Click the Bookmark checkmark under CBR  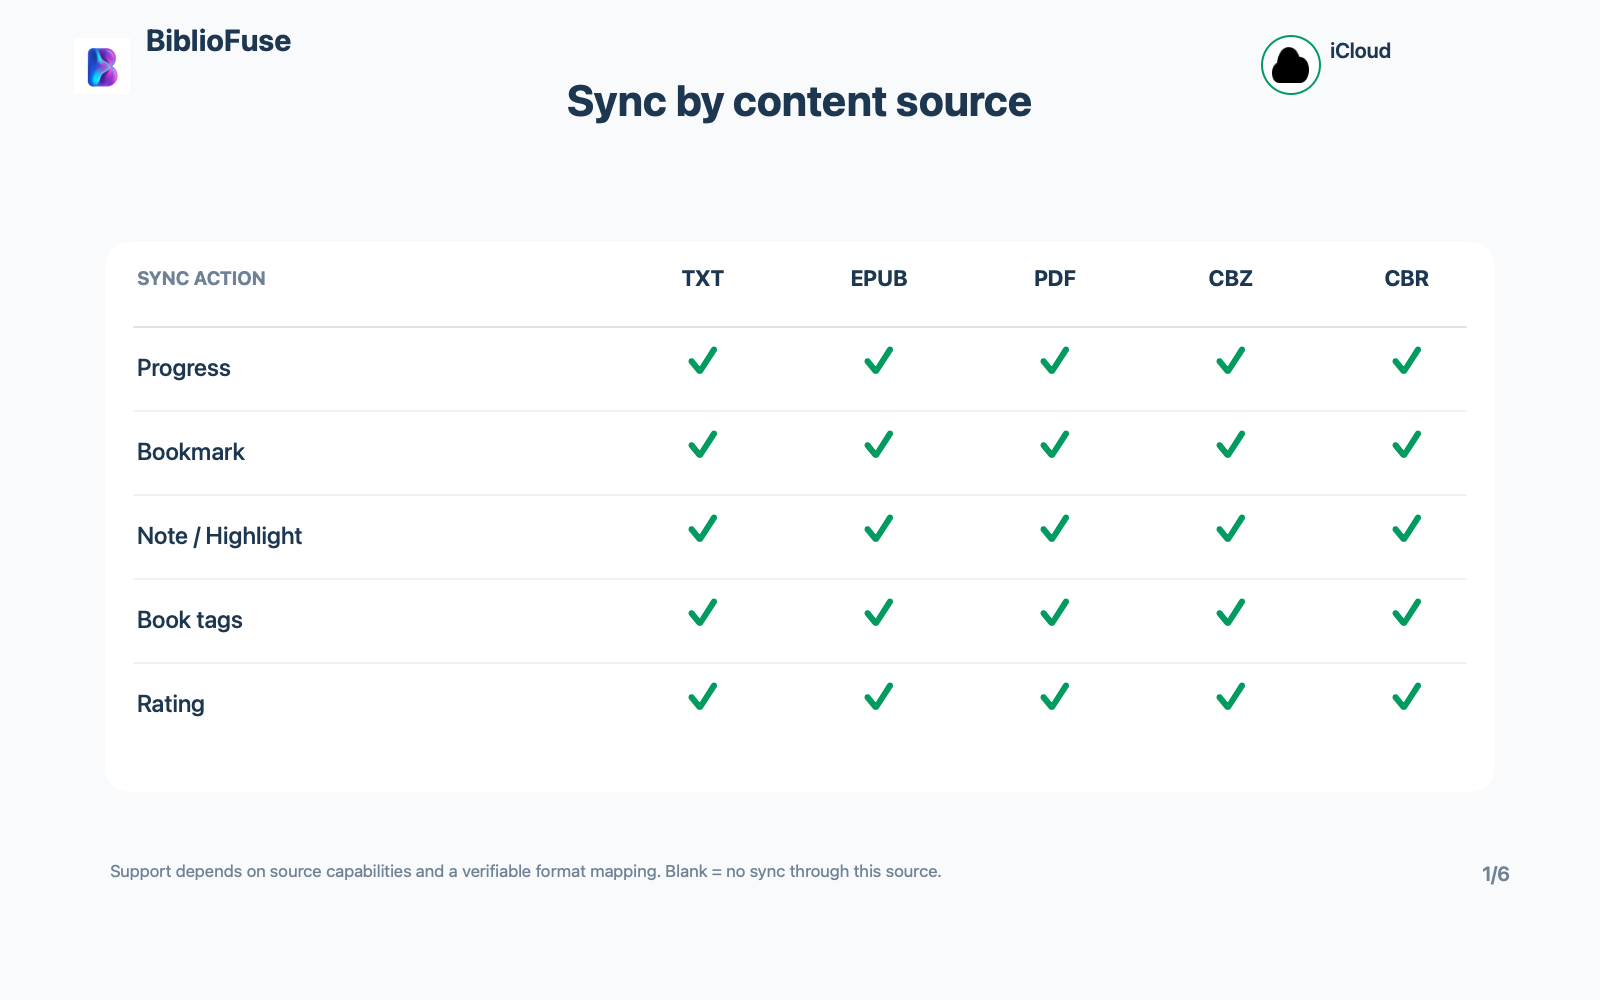[1407, 444]
